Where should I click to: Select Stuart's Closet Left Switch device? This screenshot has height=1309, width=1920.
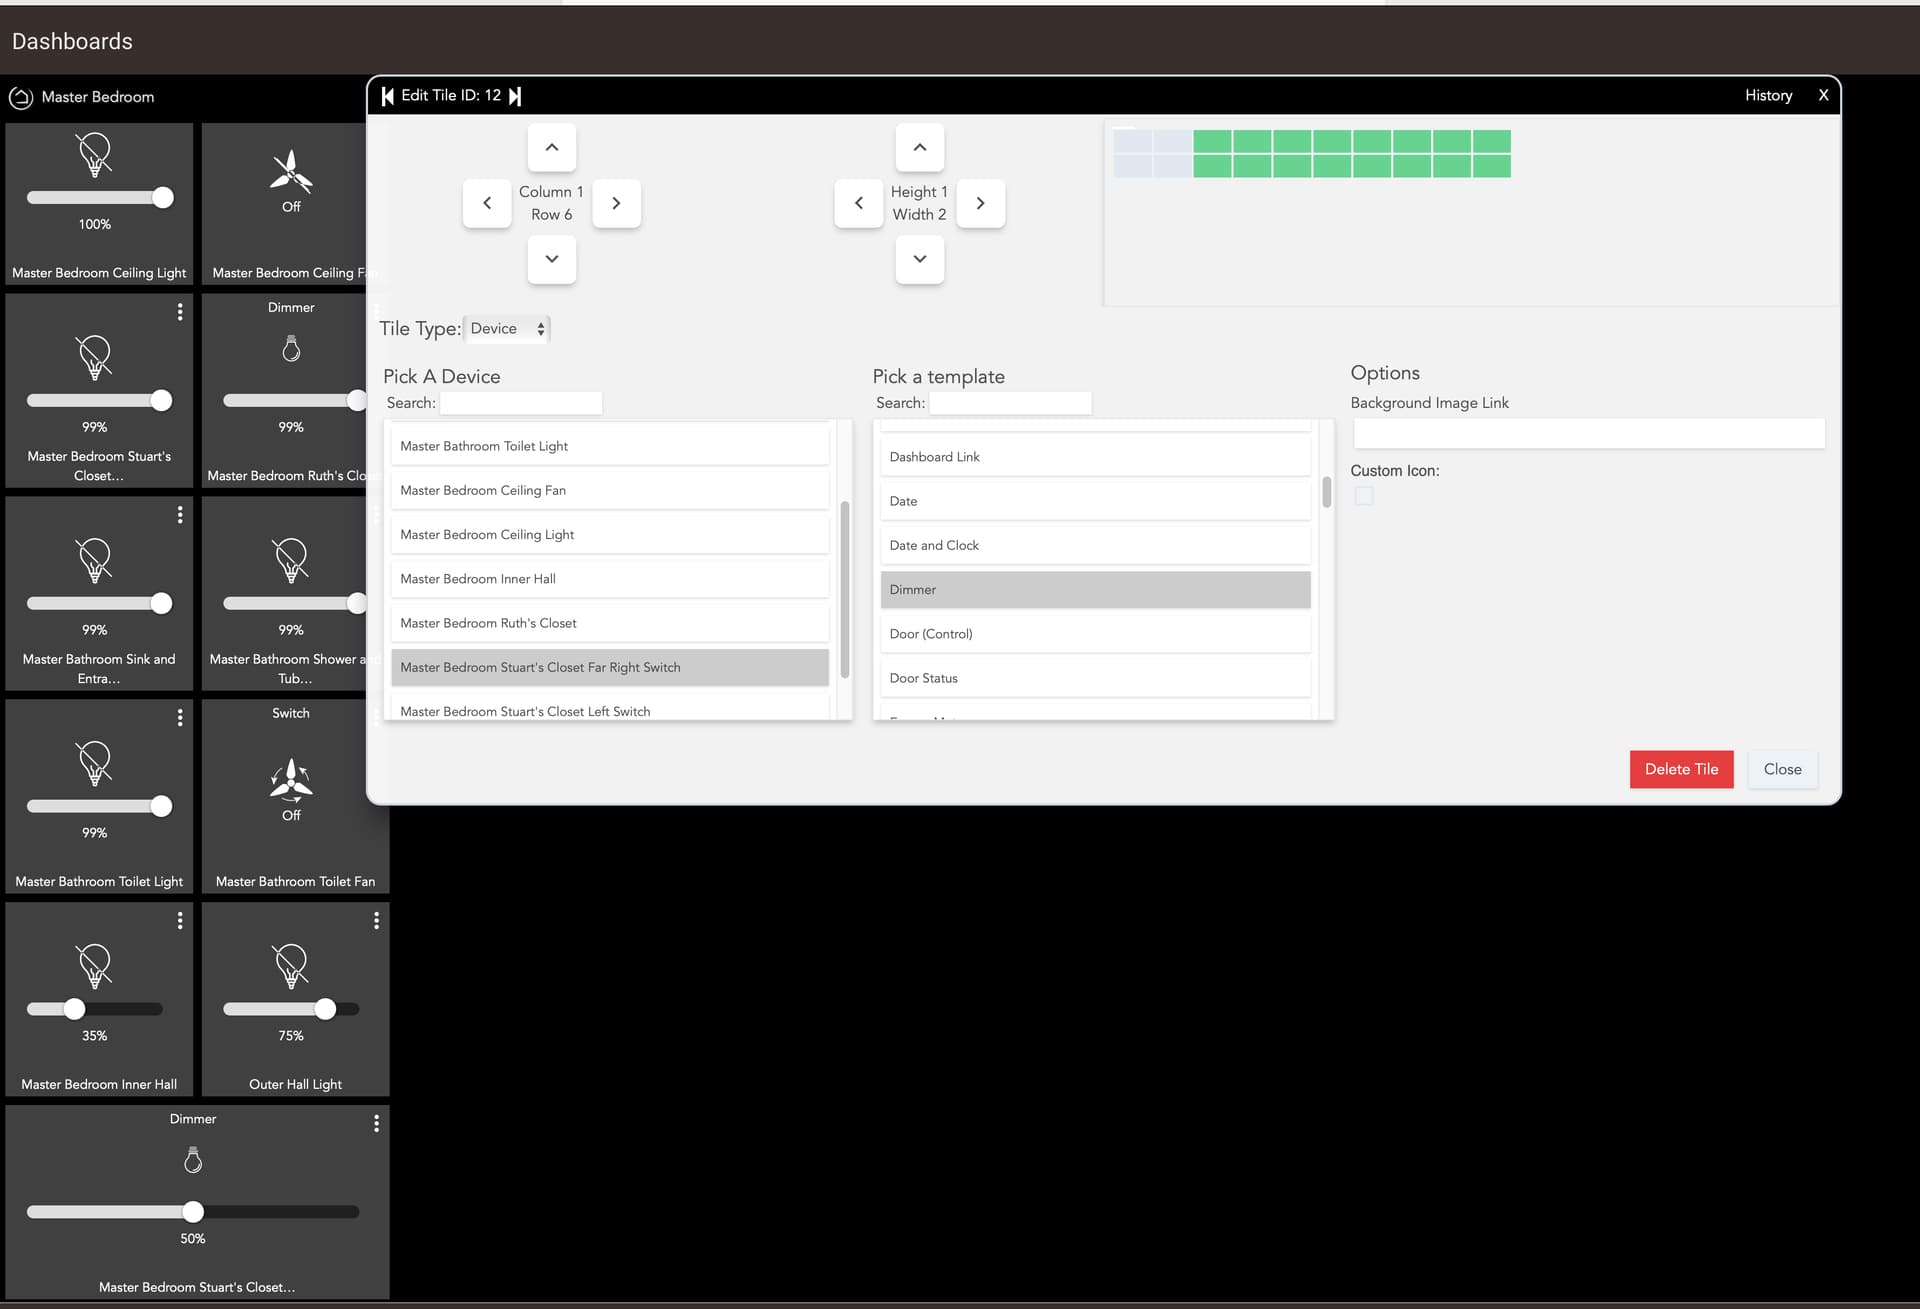point(610,708)
